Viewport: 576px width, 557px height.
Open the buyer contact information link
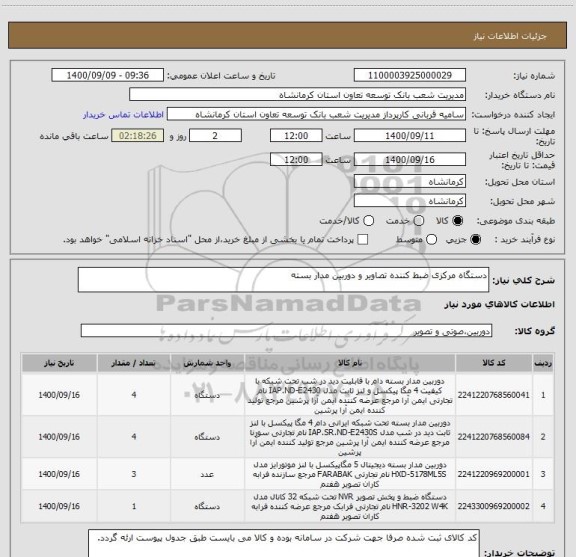pyautogui.click(x=123, y=115)
